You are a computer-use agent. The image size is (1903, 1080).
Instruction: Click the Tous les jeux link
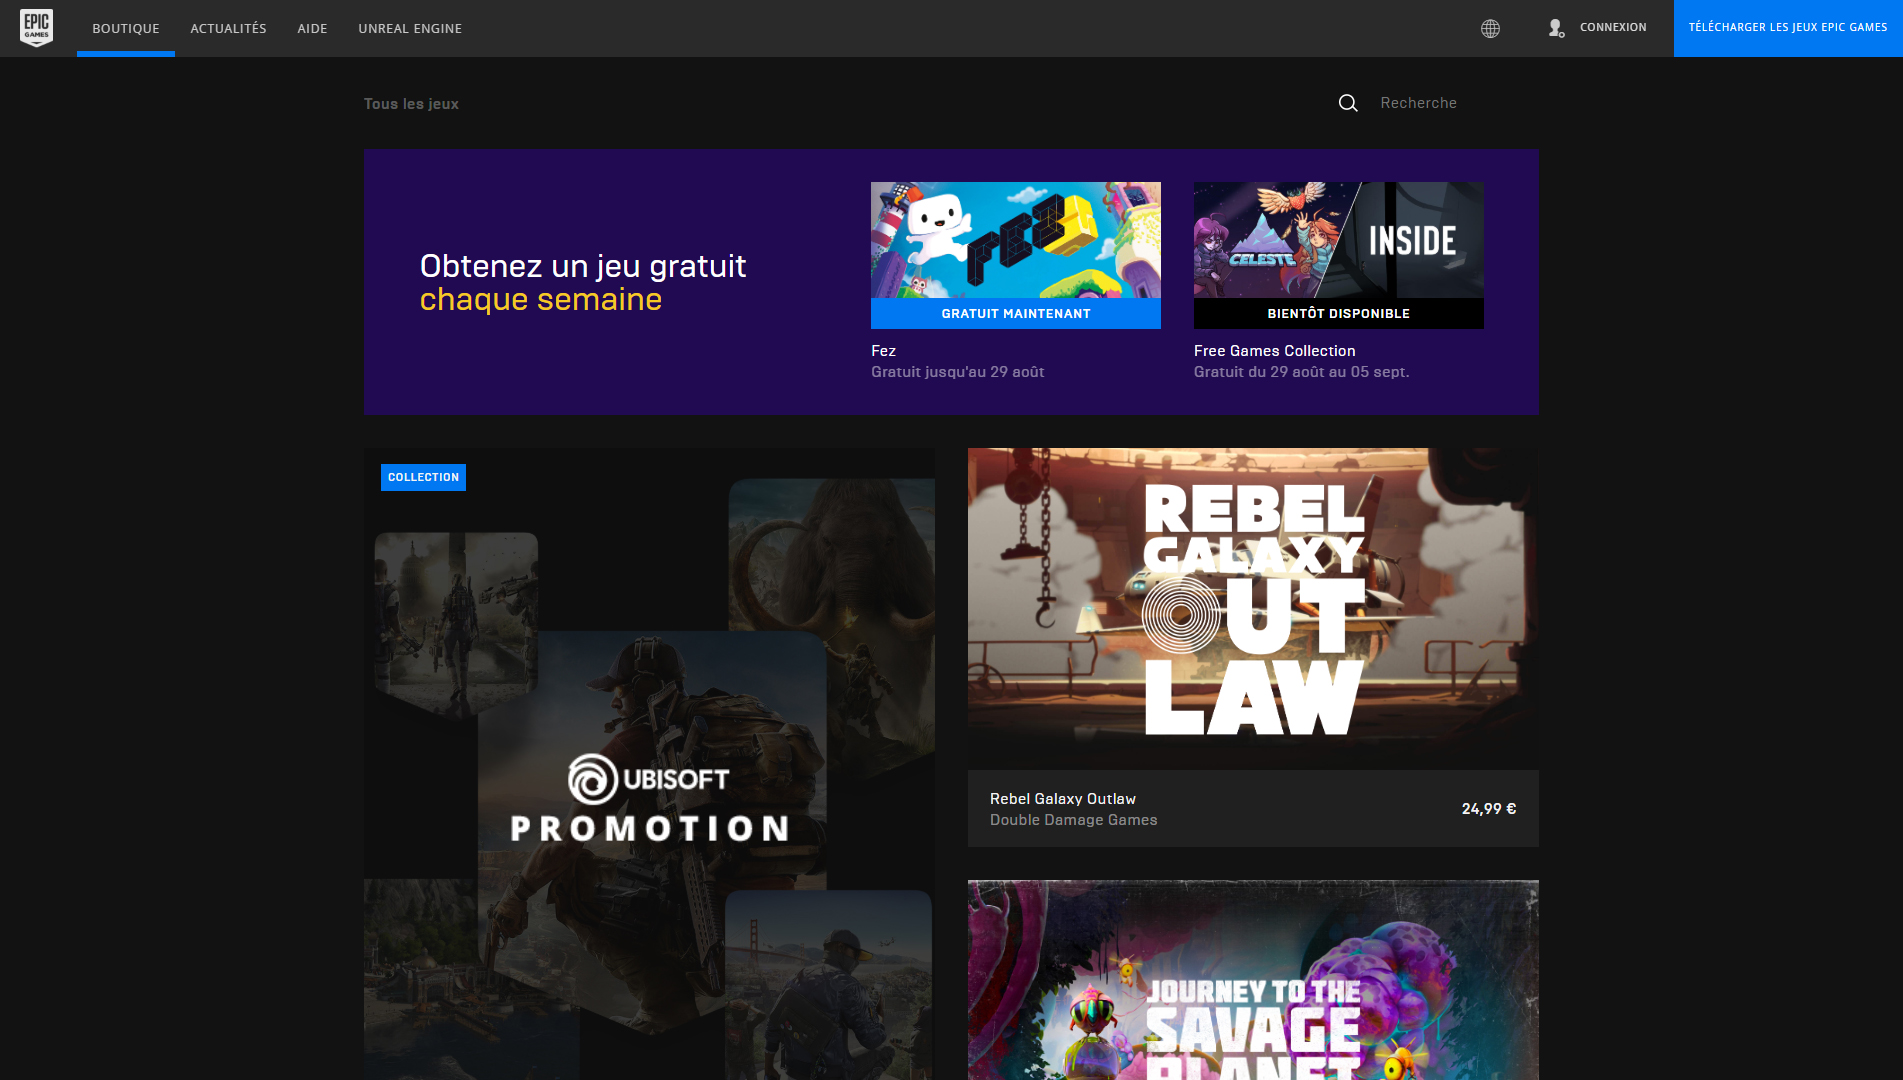click(411, 104)
